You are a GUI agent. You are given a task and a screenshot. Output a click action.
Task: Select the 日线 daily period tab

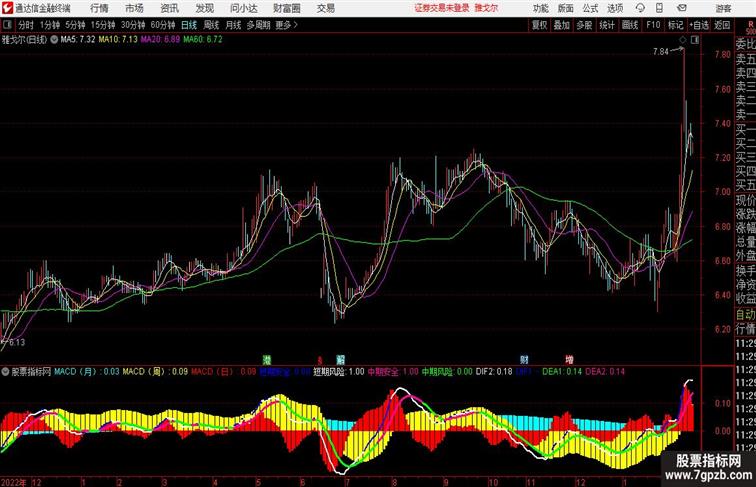(x=189, y=25)
